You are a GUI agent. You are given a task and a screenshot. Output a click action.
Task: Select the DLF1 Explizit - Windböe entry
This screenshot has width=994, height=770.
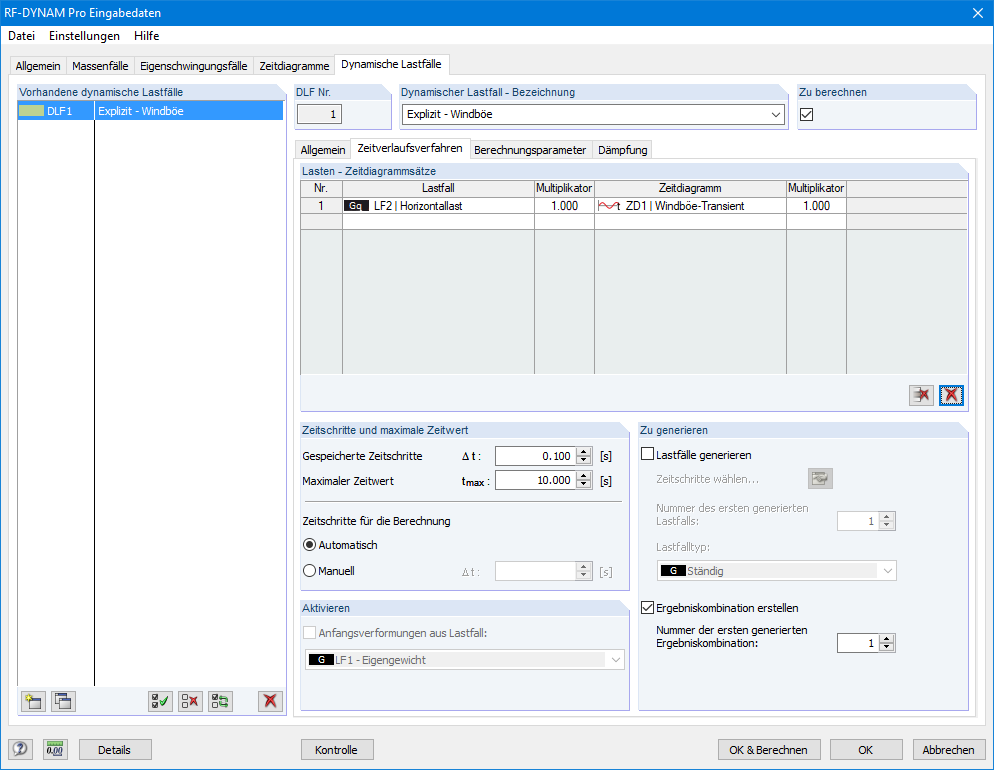pos(150,111)
